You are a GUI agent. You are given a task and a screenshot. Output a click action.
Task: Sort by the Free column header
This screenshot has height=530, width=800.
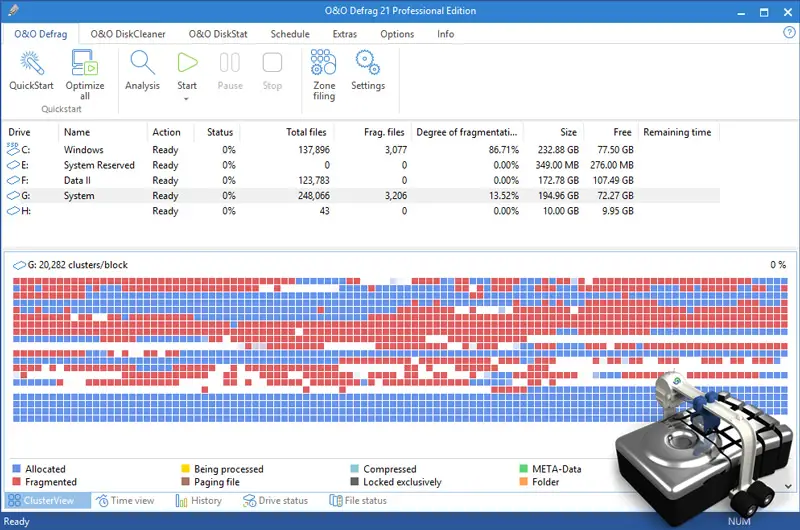pos(622,132)
